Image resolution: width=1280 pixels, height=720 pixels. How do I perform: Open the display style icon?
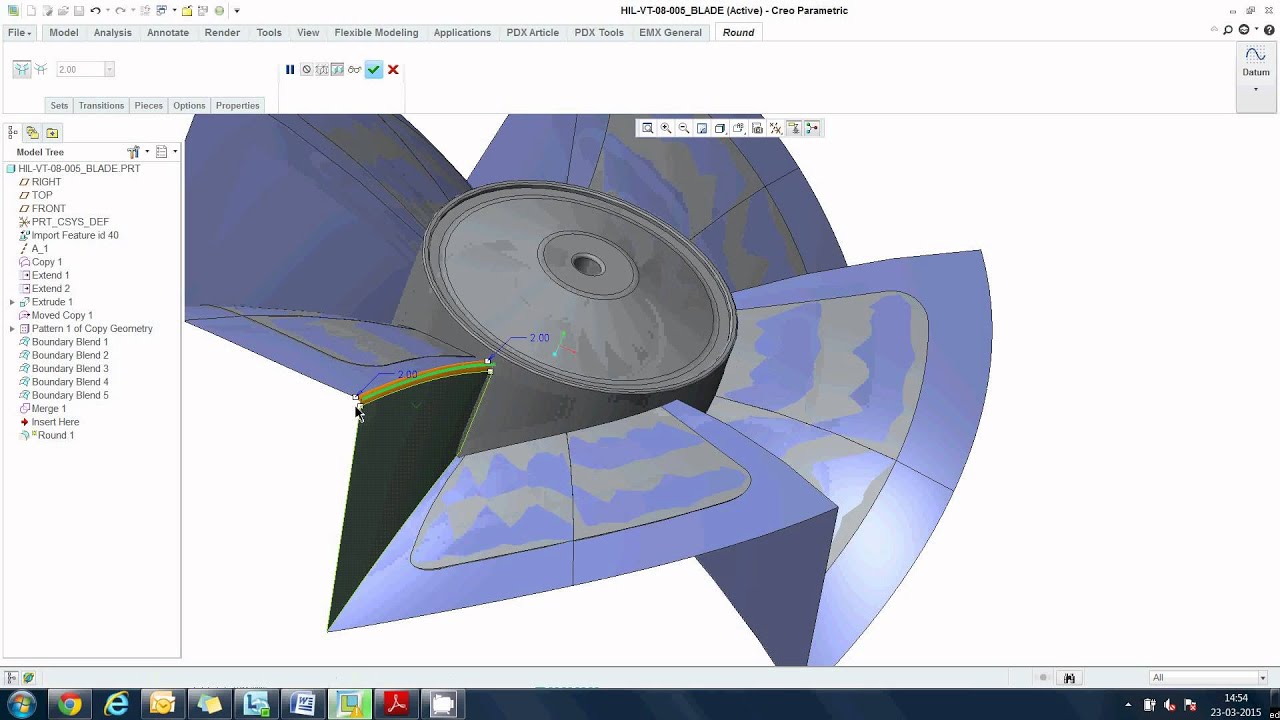point(720,128)
